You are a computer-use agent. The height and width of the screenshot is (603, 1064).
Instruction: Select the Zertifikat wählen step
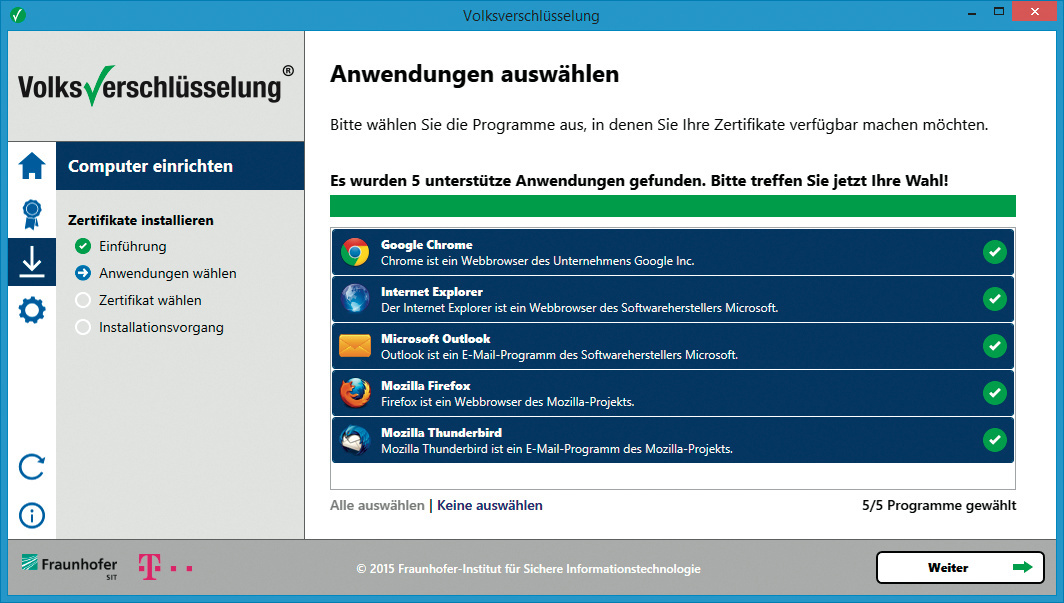coord(150,300)
